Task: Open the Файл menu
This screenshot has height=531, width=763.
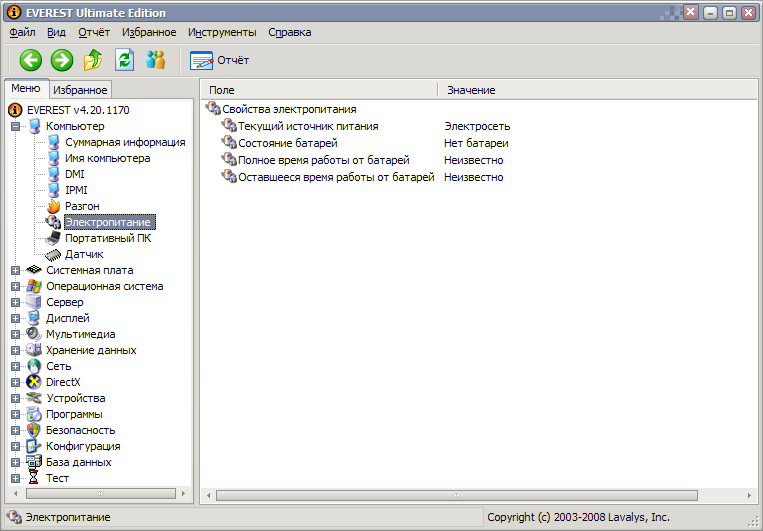Action: click(x=22, y=32)
